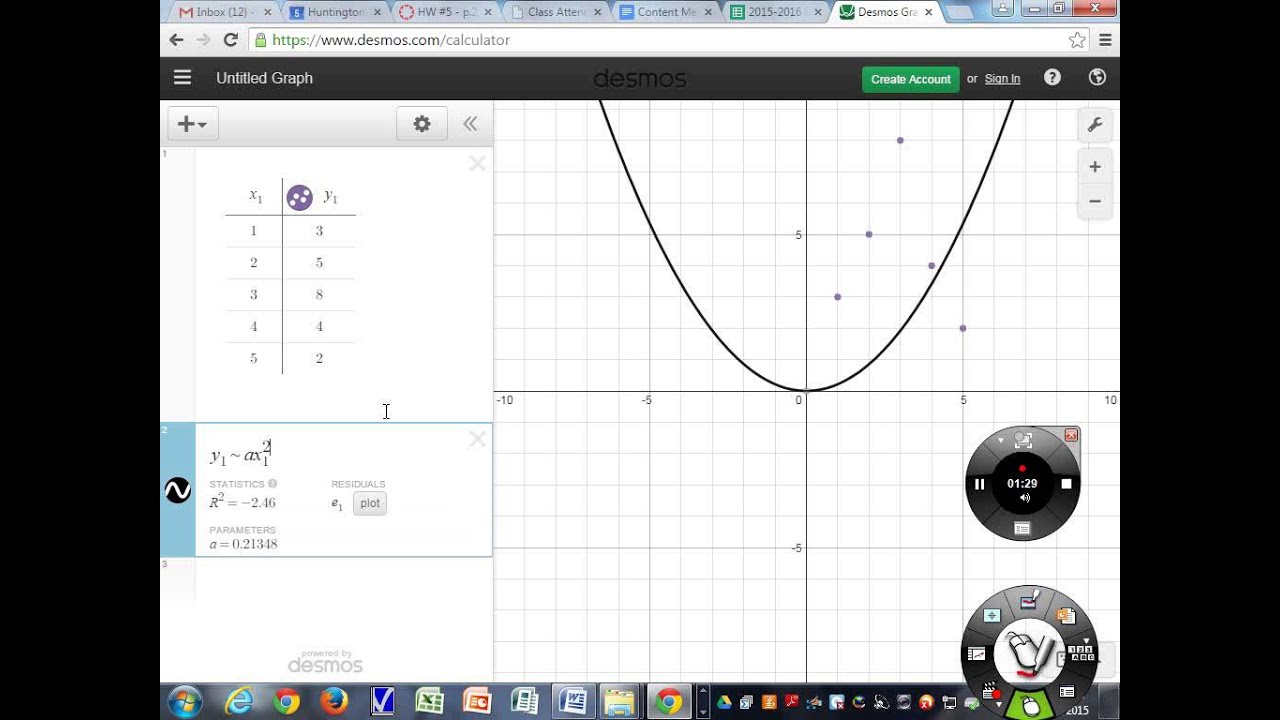Select table cell with y value 3

pyautogui.click(x=319, y=231)
